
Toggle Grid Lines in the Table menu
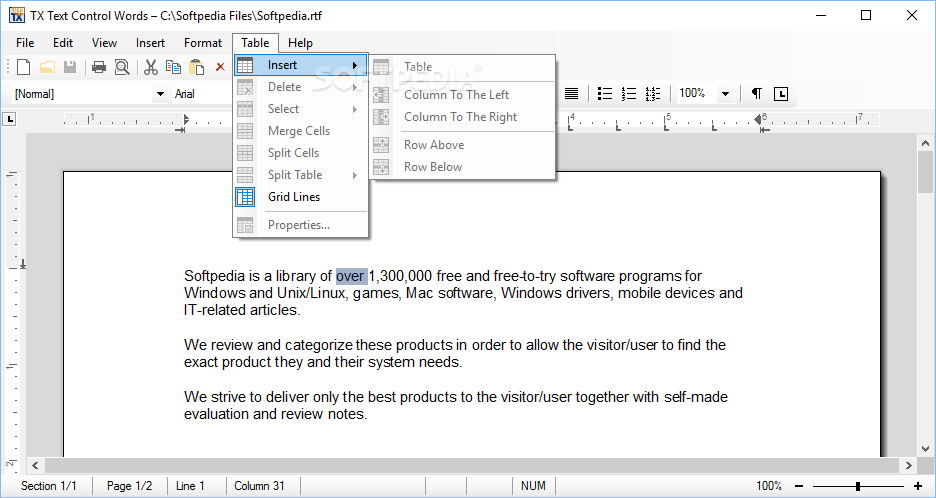300,196
